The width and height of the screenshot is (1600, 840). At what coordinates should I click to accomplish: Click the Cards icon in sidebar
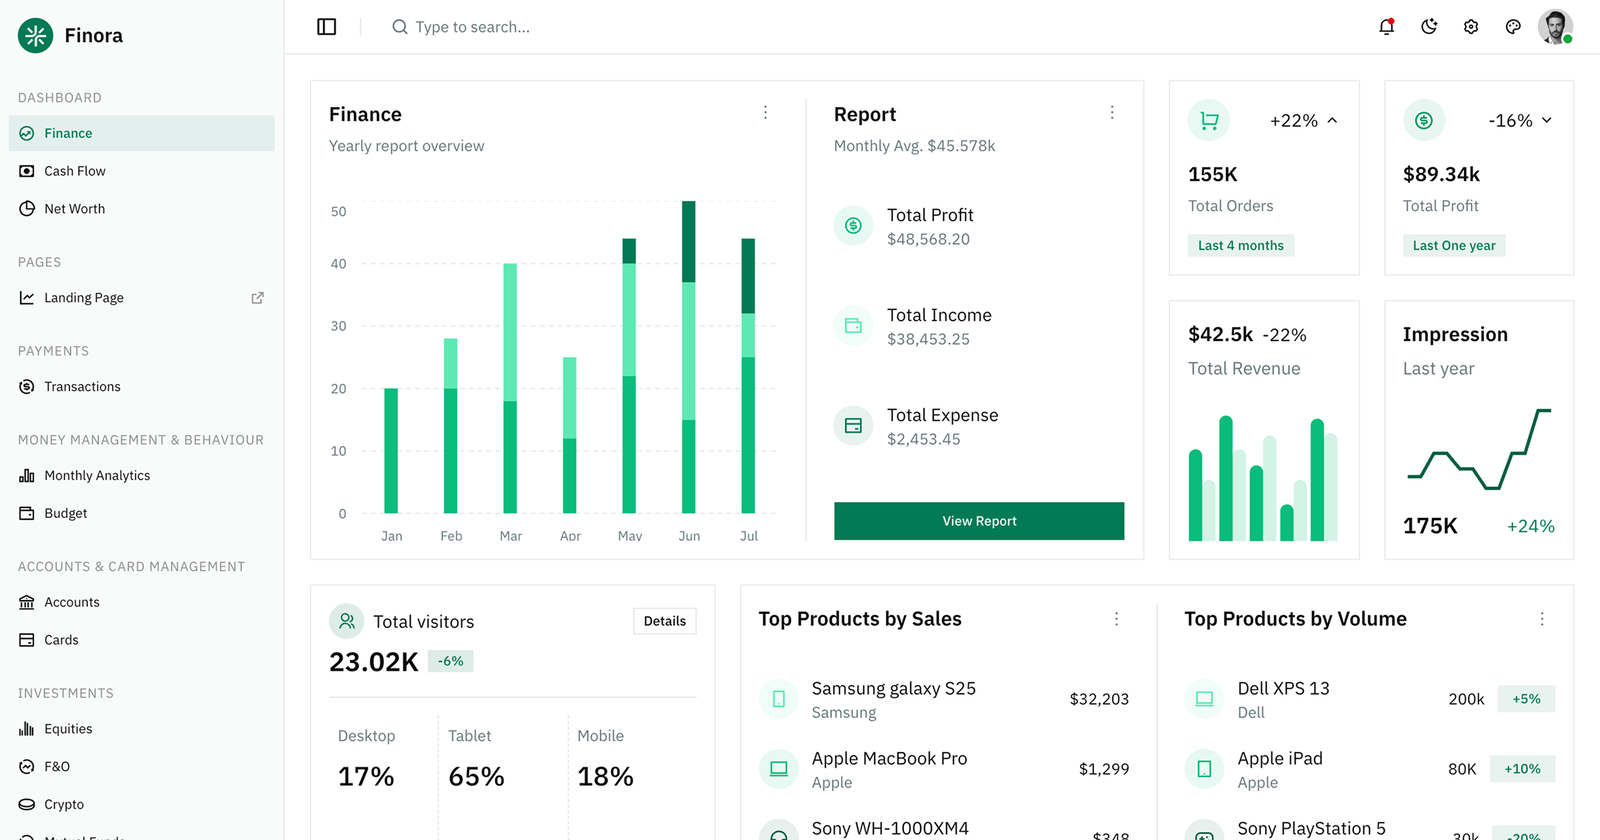27,640
